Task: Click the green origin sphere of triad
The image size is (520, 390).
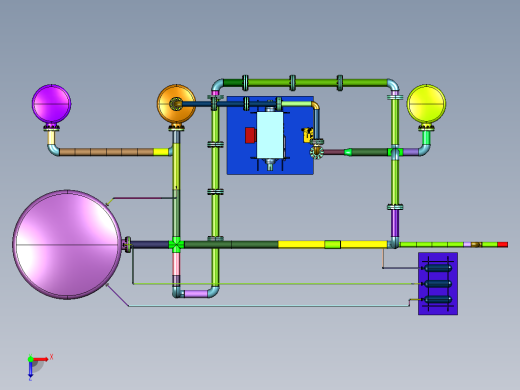Action: [x=30, y=359]
